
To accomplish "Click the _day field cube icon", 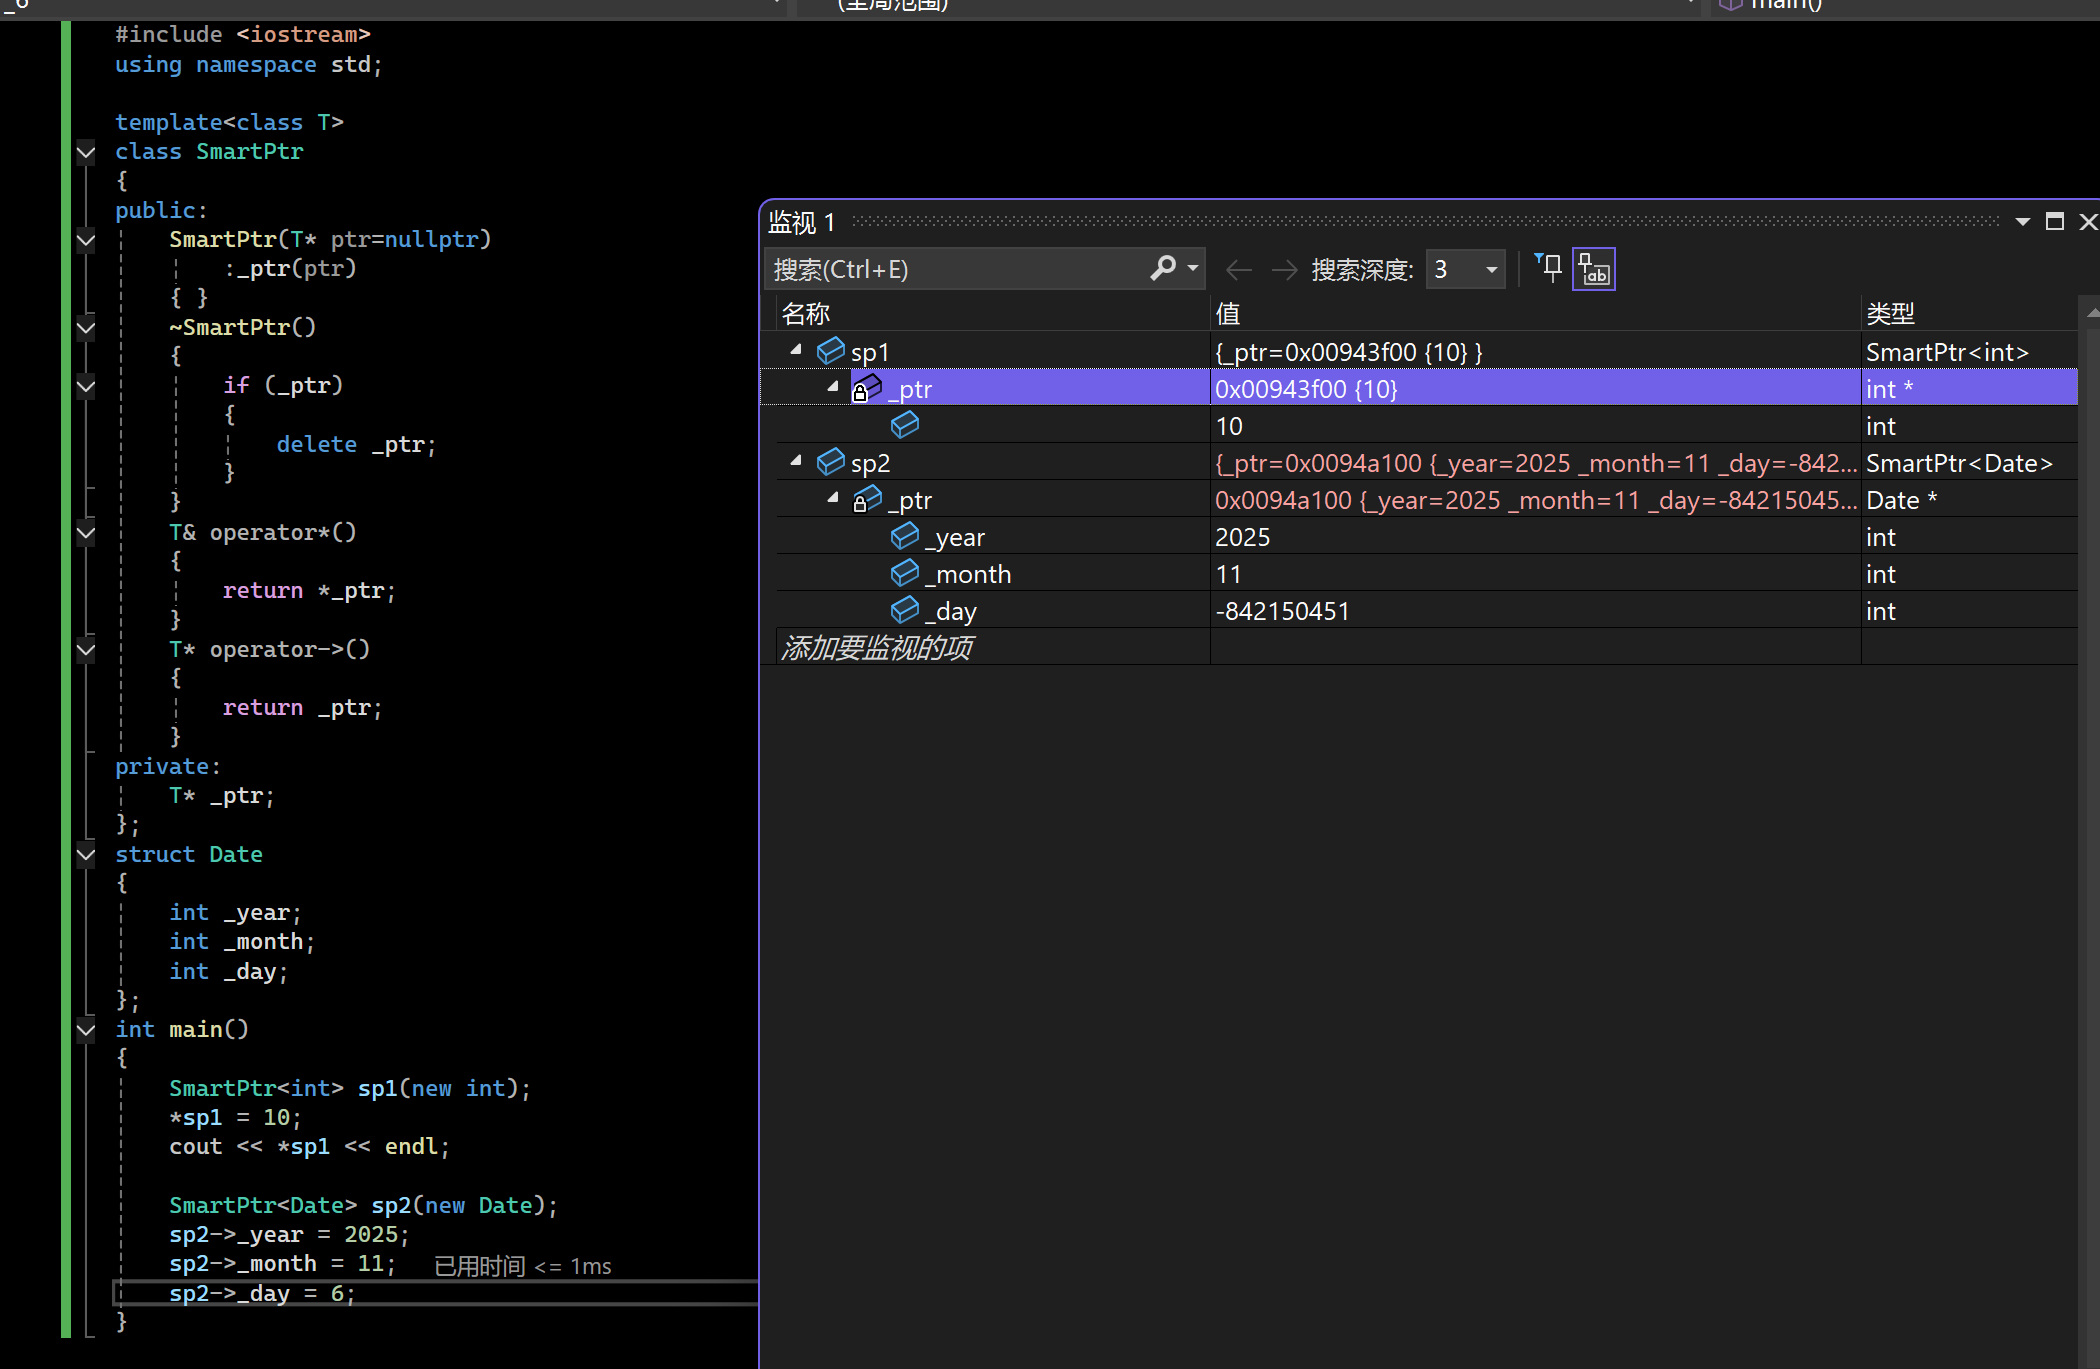I will 904,610.
